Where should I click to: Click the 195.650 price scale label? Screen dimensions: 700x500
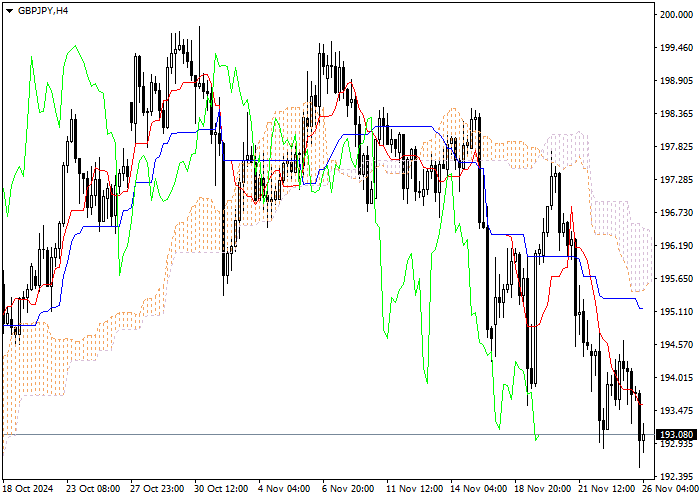tap(676, 279)
